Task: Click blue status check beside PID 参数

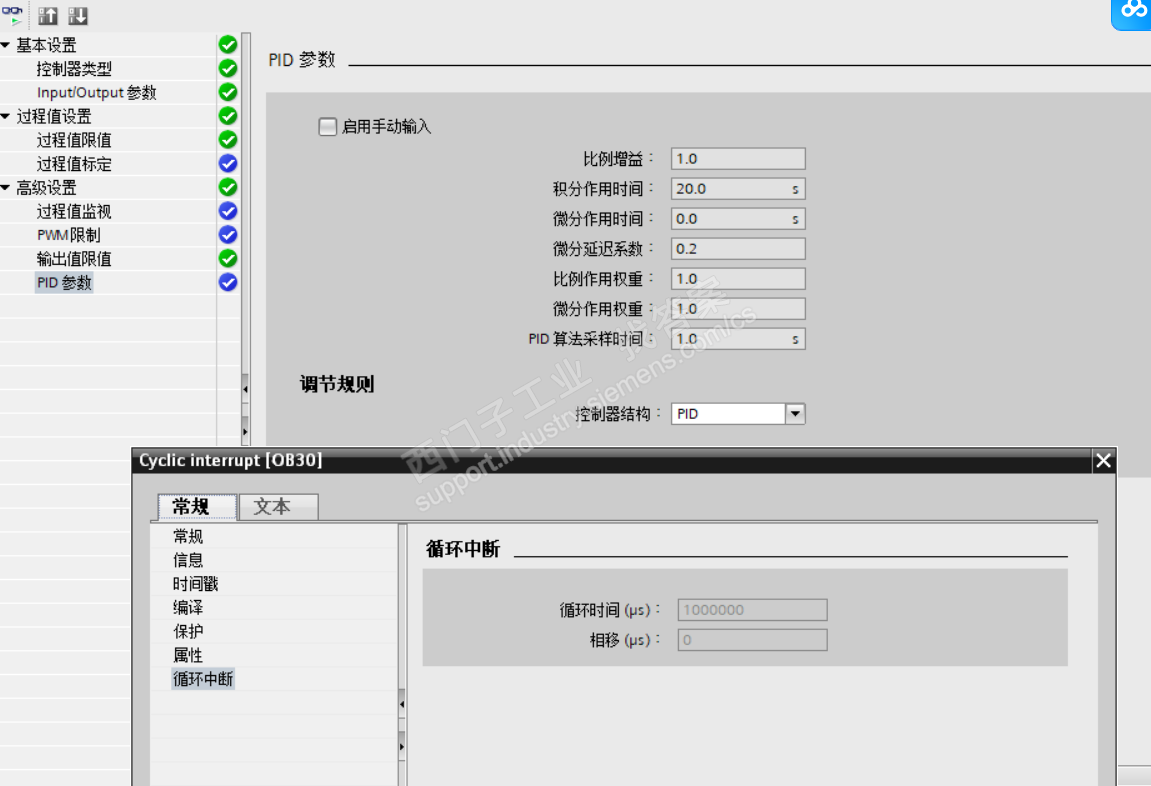Action: (x=228, y=282)
